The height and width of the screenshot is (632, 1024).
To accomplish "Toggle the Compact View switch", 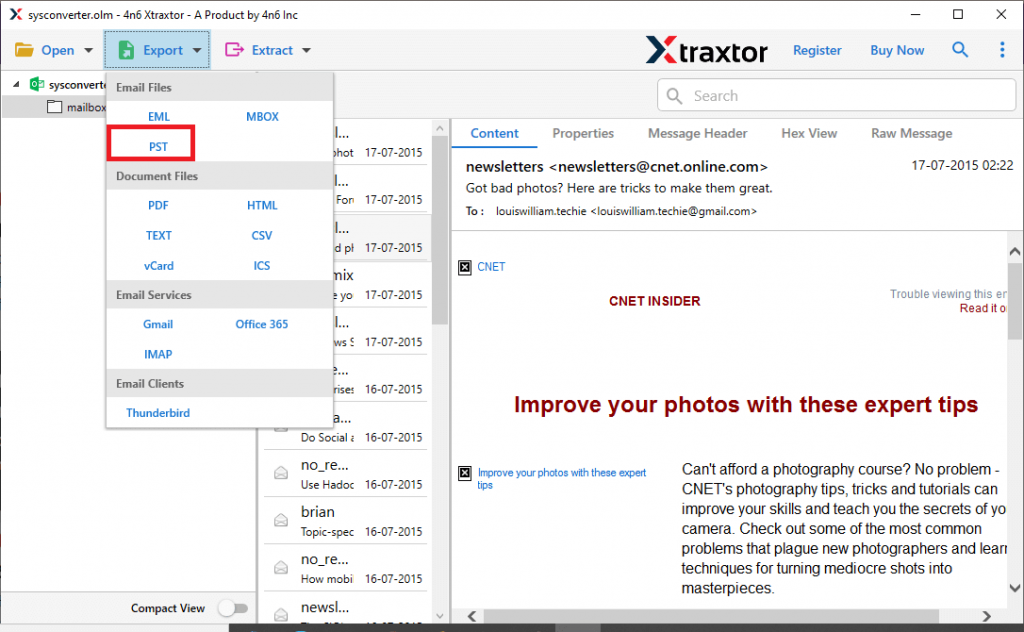I will (x=232, y=608).
